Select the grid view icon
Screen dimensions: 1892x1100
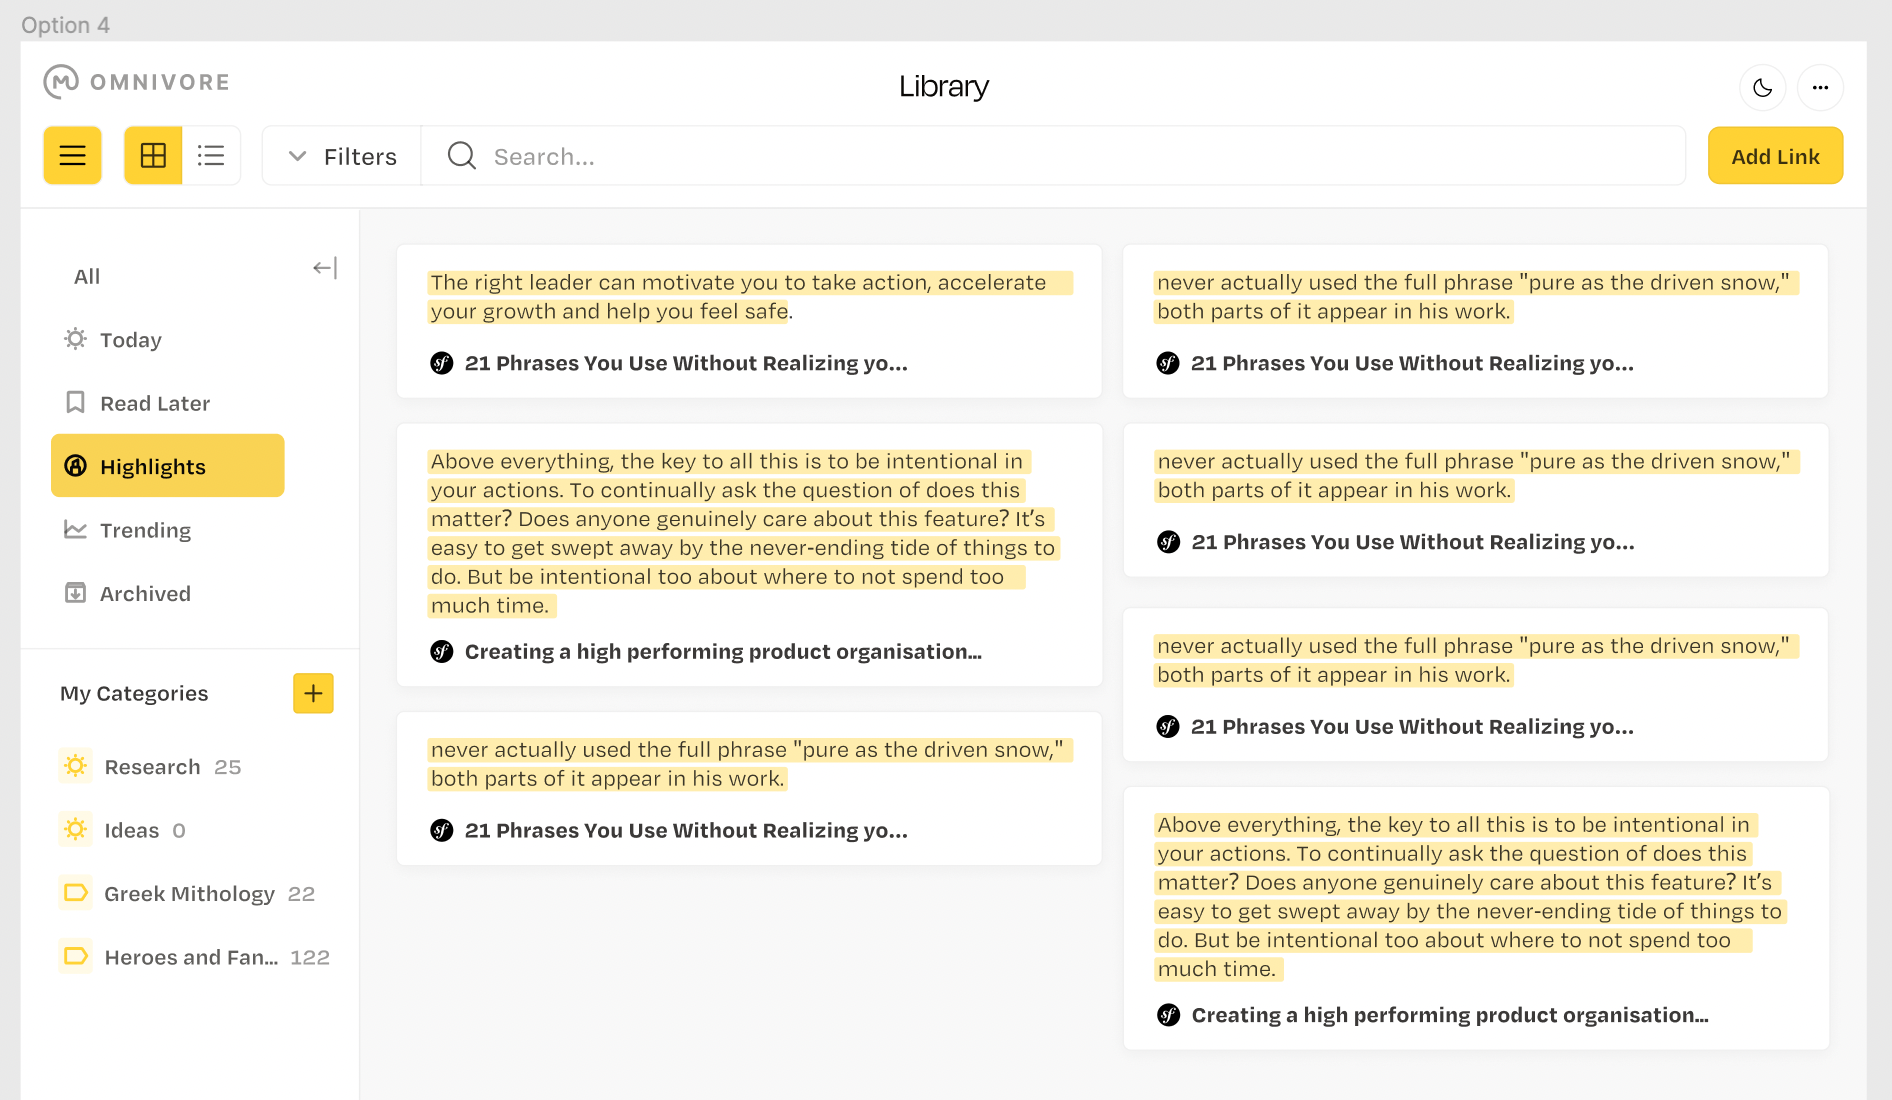pyautogui.click(x=152, y=155)
